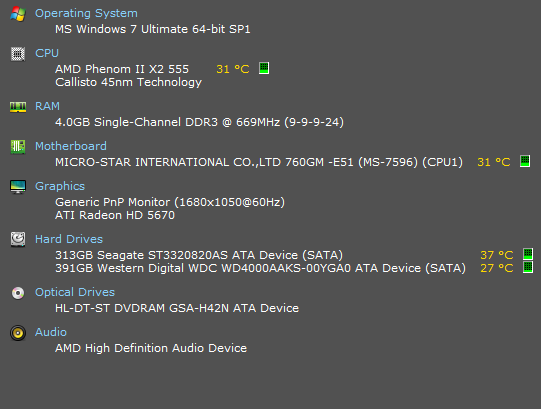This screenshot has width=541, height=409.
Task: Open the RAM section heading
Action: pyautogui.click(x=48, y=106)
